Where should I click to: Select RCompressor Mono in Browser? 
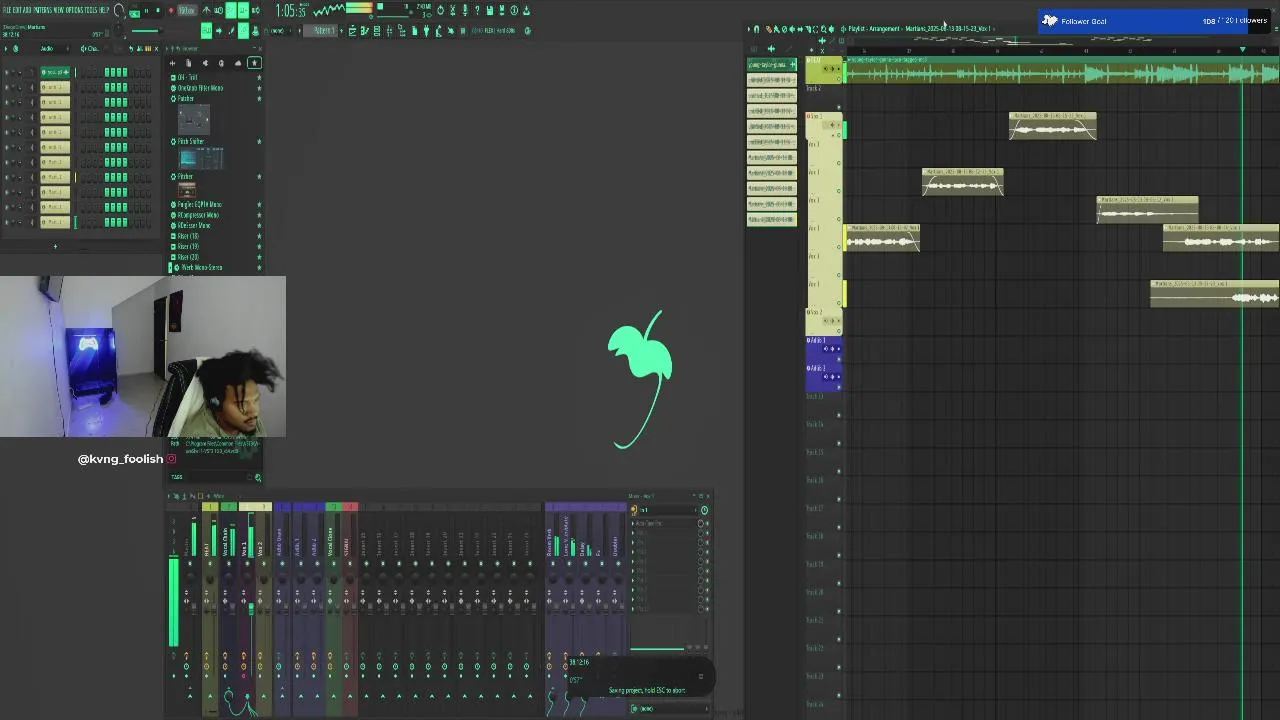coord(198,215)
